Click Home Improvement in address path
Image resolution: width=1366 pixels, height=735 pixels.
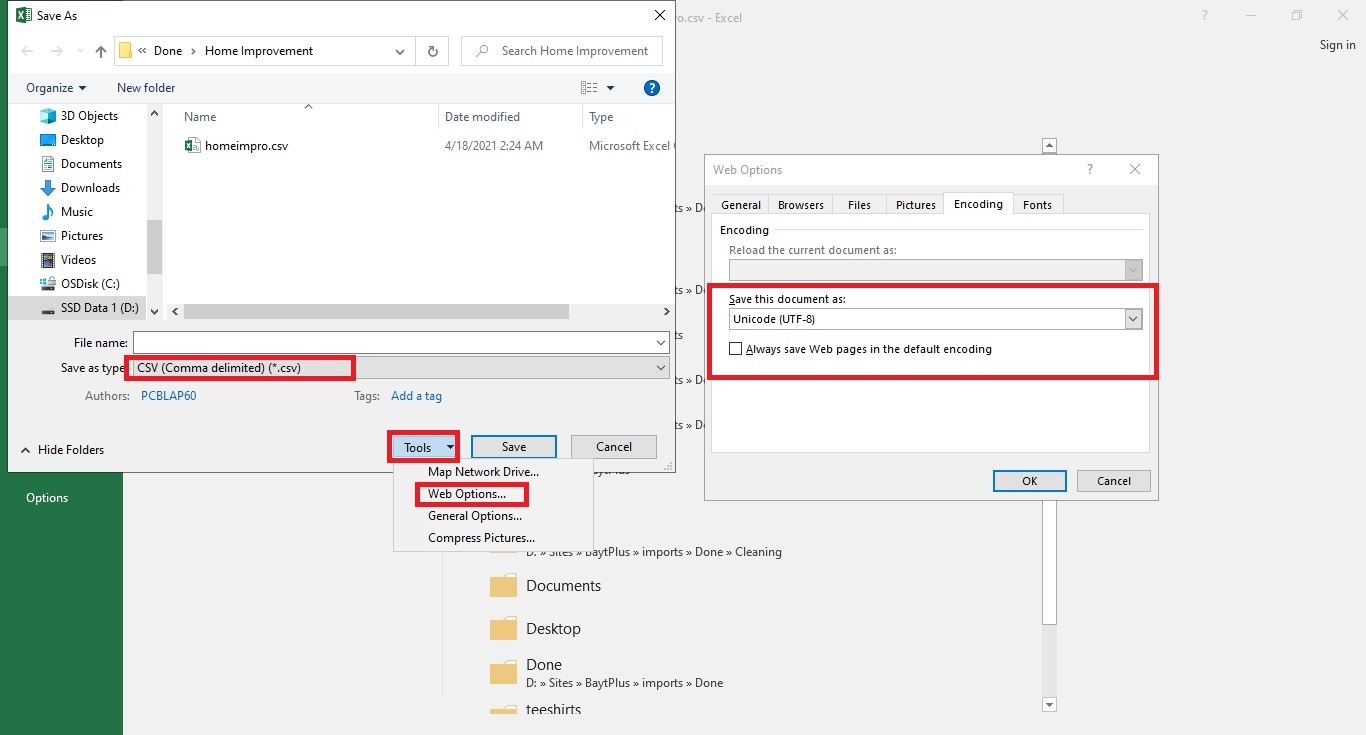[x=259, y=51]
